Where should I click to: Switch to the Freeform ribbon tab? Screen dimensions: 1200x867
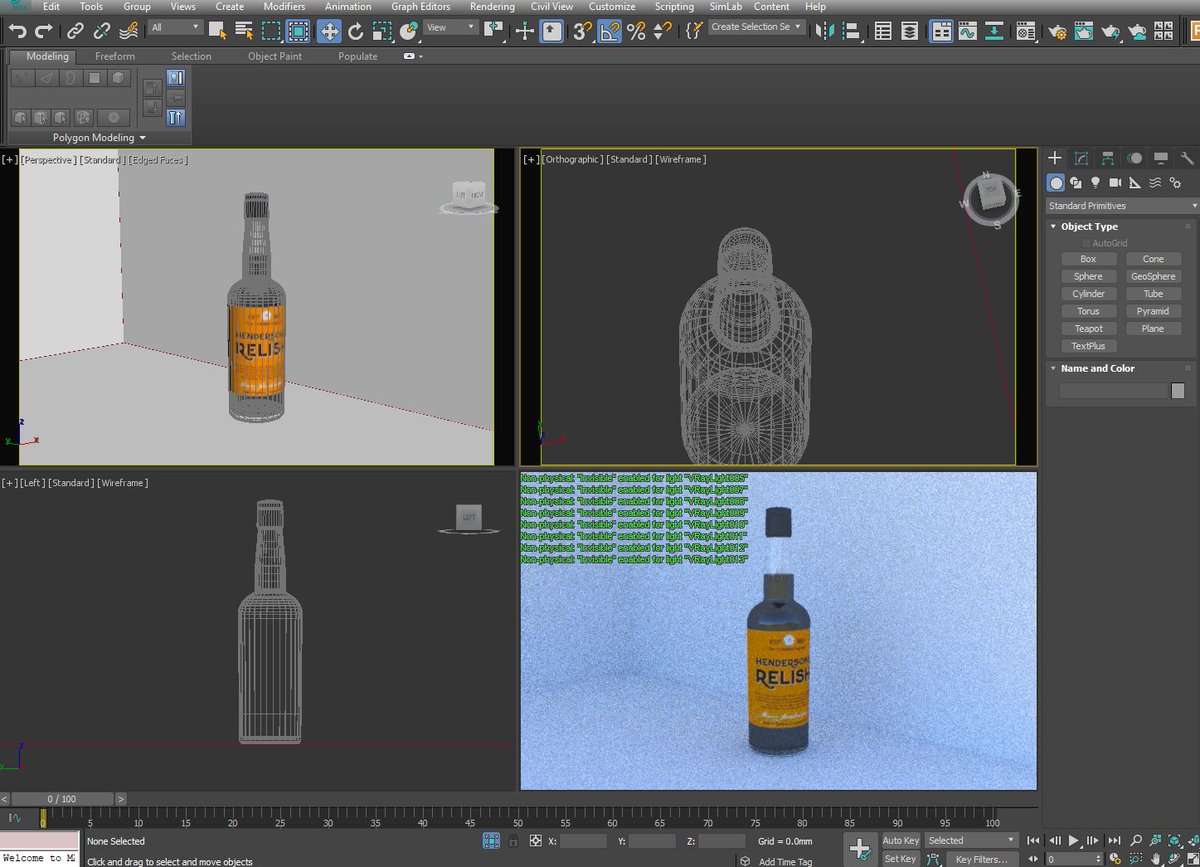click(x=115, y=56)
